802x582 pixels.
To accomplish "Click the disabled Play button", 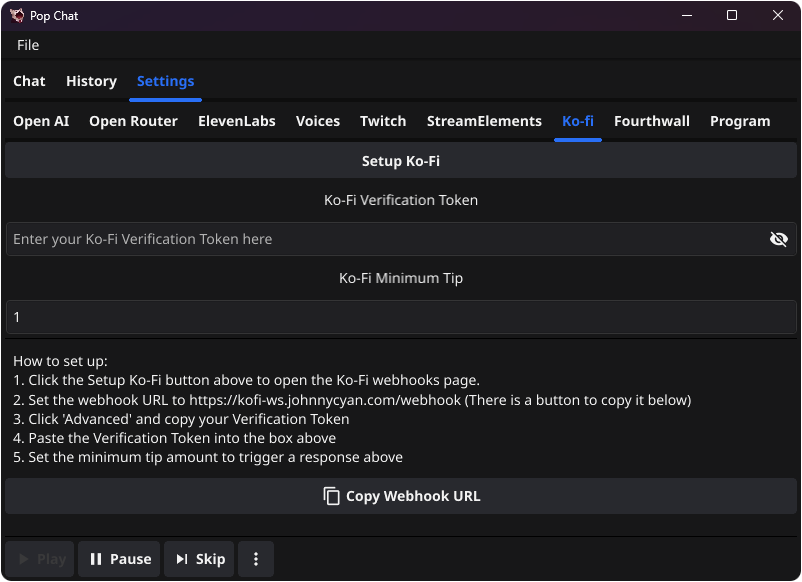I will coord(40,559).
